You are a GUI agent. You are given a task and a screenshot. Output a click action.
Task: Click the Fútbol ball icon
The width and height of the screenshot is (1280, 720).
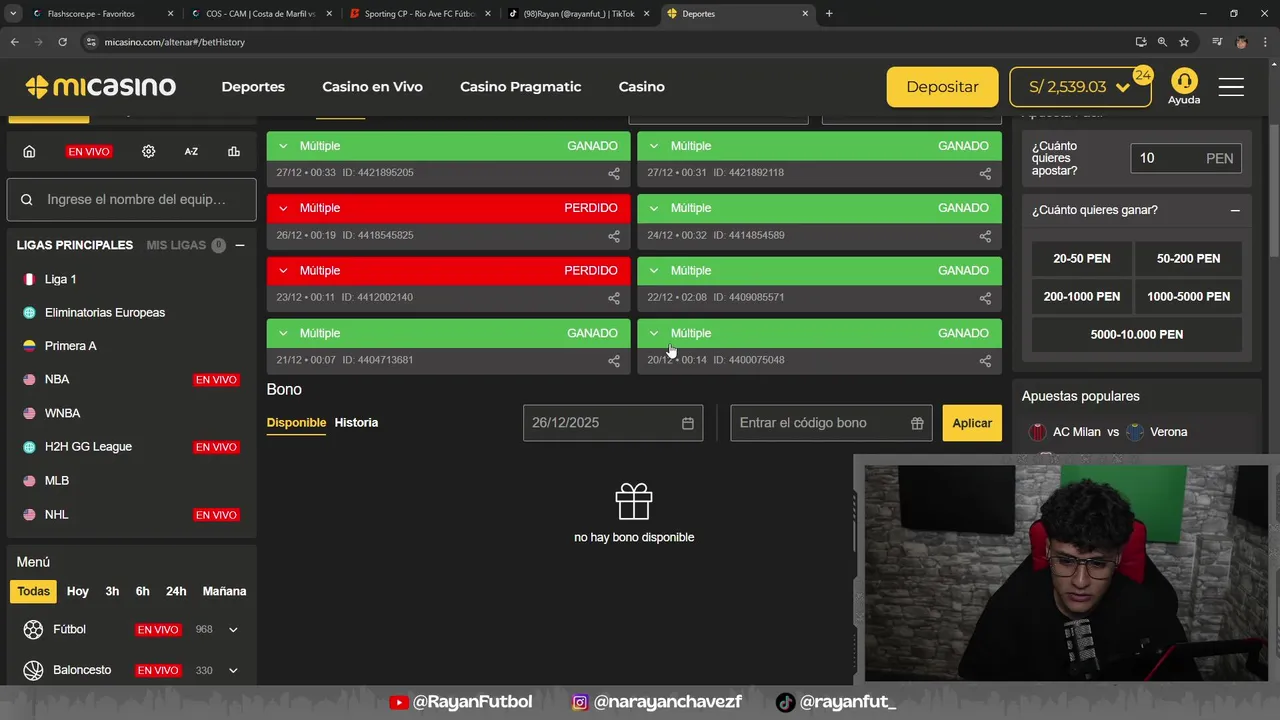click(34, 630)
